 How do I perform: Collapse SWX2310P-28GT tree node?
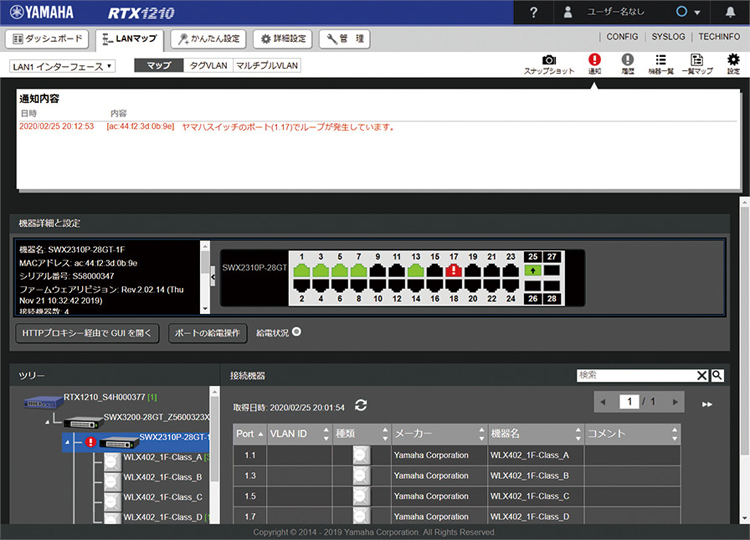[67, 442]
